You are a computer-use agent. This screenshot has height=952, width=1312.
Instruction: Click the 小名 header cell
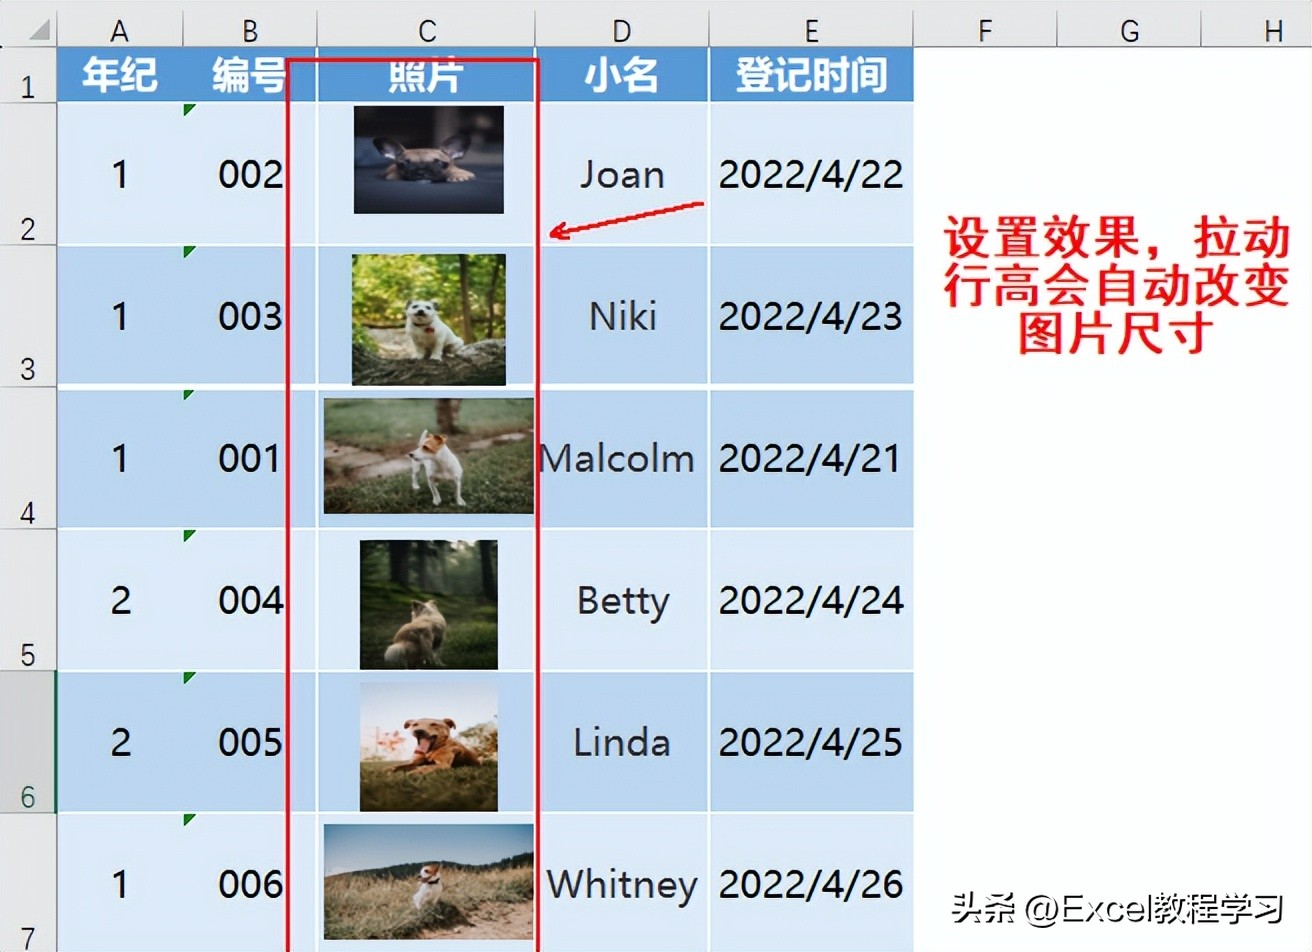pyautogui.click(x=622, y=75)
